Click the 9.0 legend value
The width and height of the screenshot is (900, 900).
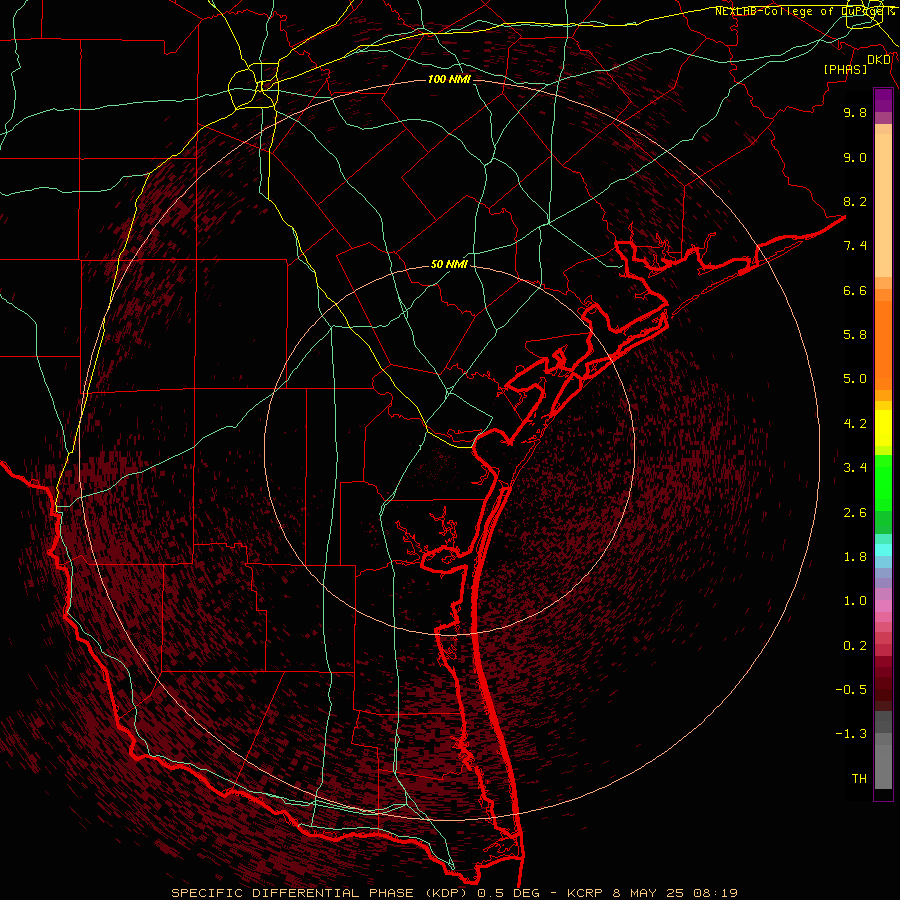pos(855,157)
